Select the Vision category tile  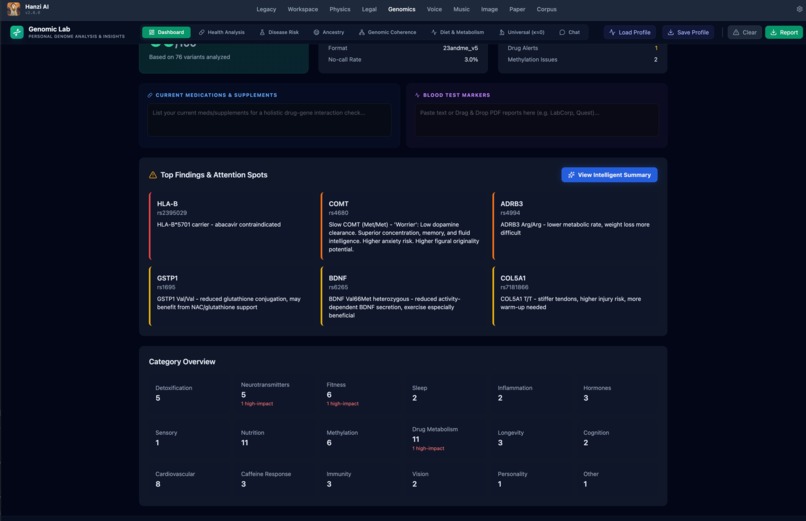click(446, 479)
